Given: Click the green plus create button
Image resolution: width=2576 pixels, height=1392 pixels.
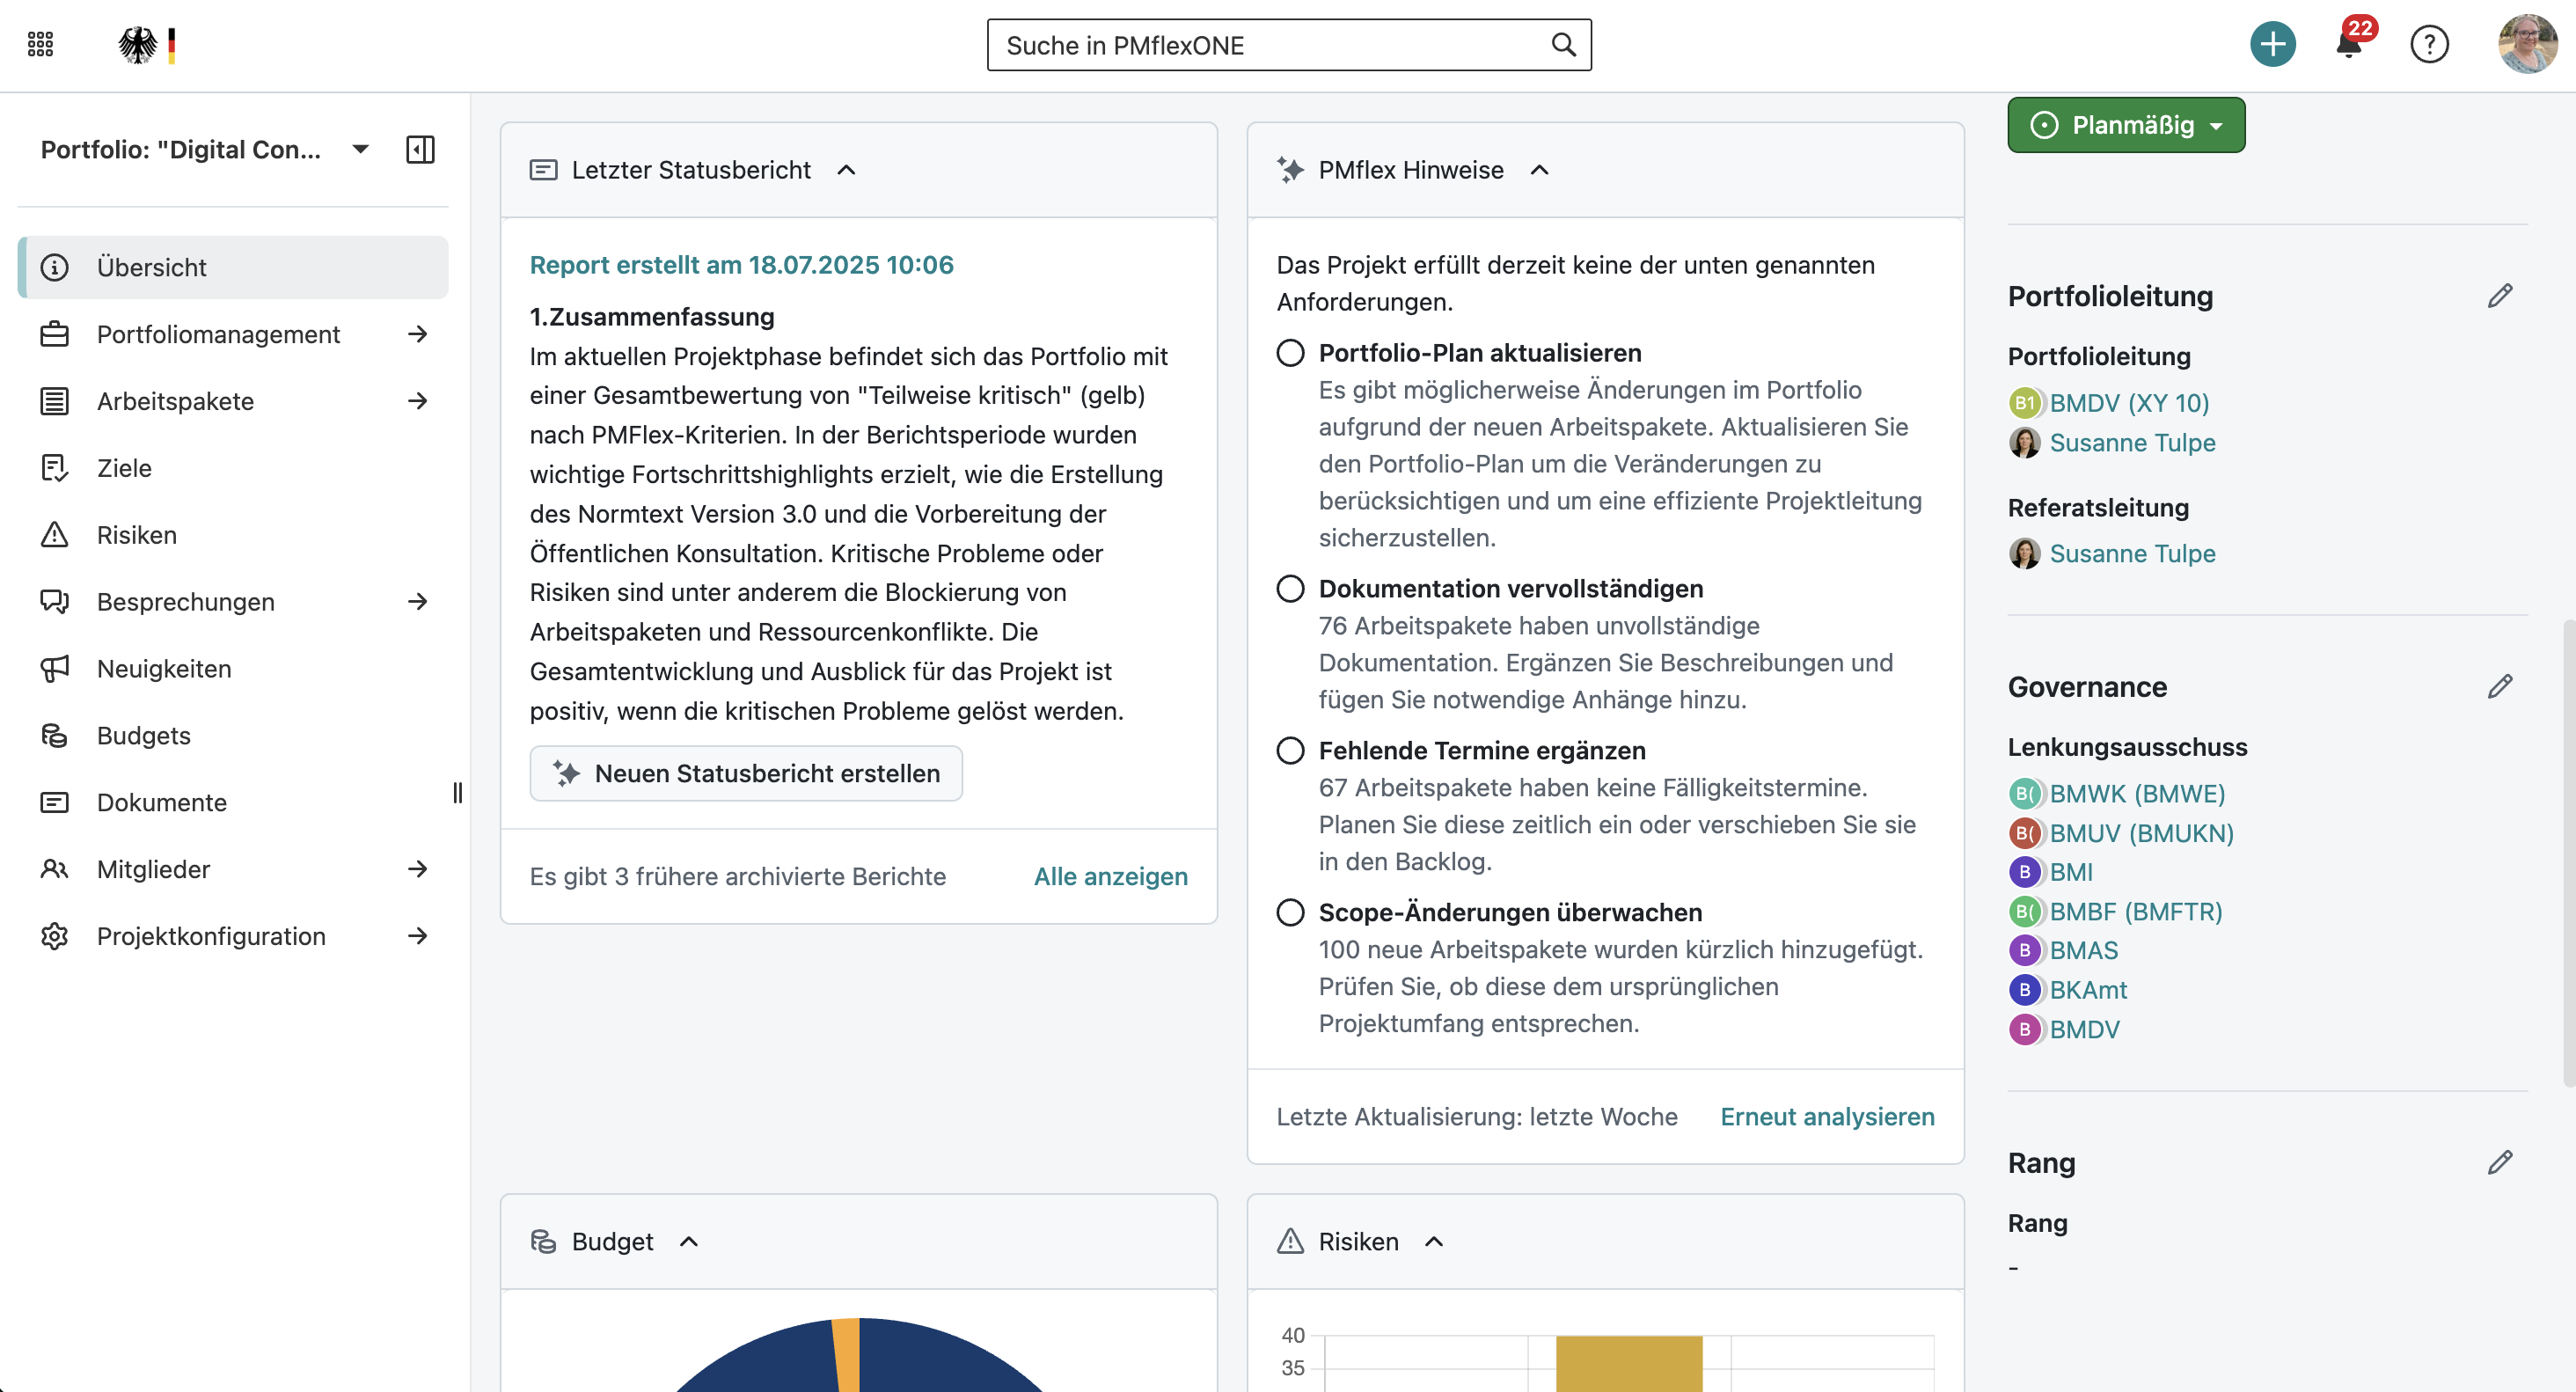Looking at the screenshot, I should click(2272, 44).
